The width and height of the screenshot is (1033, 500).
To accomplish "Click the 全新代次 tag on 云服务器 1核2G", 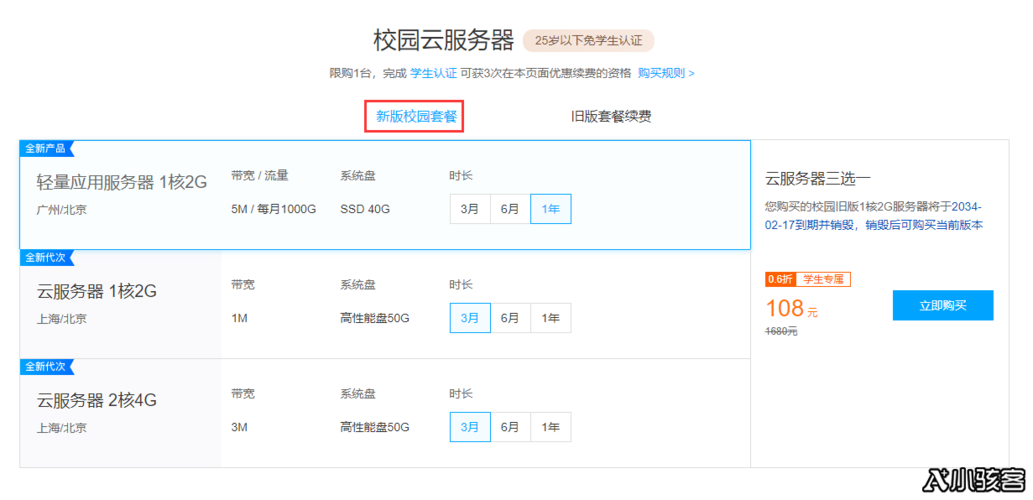I will (x=46, y=258).
